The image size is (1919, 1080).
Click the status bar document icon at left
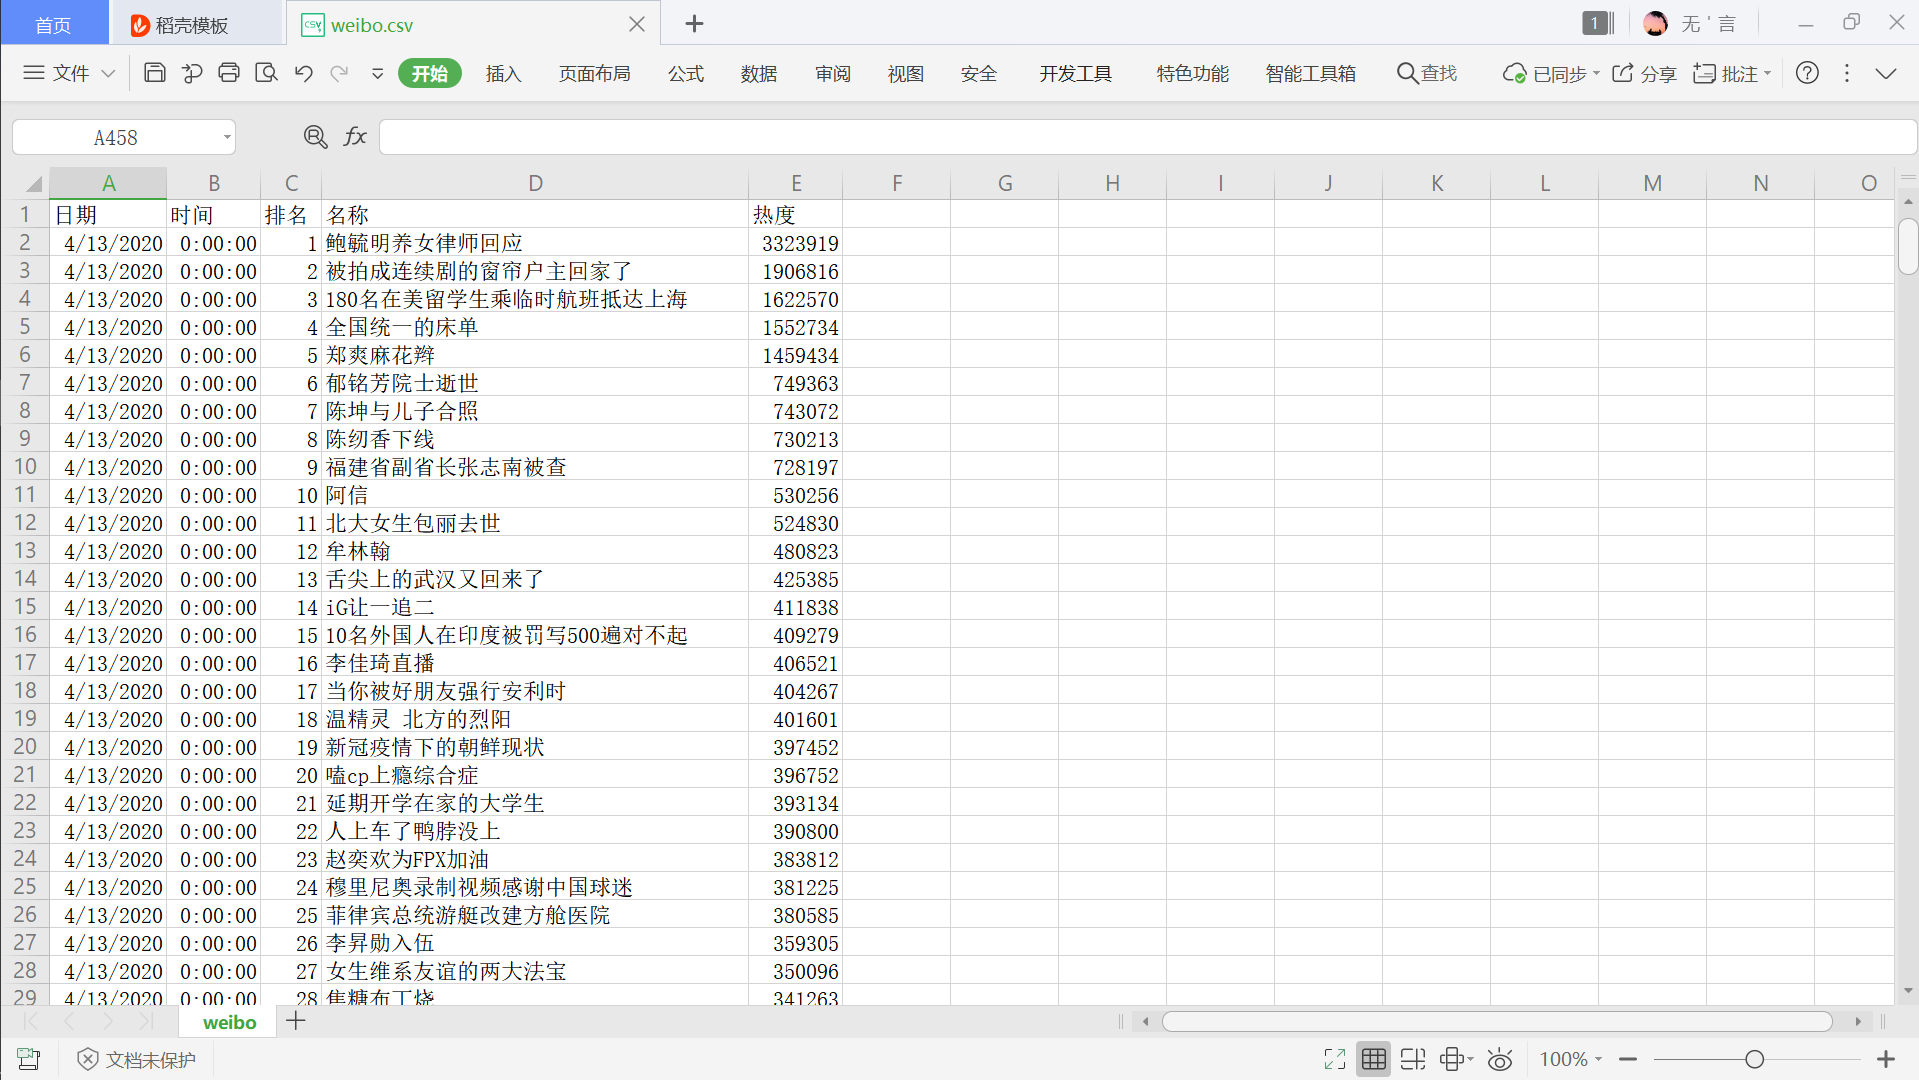click(x=29, y=1060)
